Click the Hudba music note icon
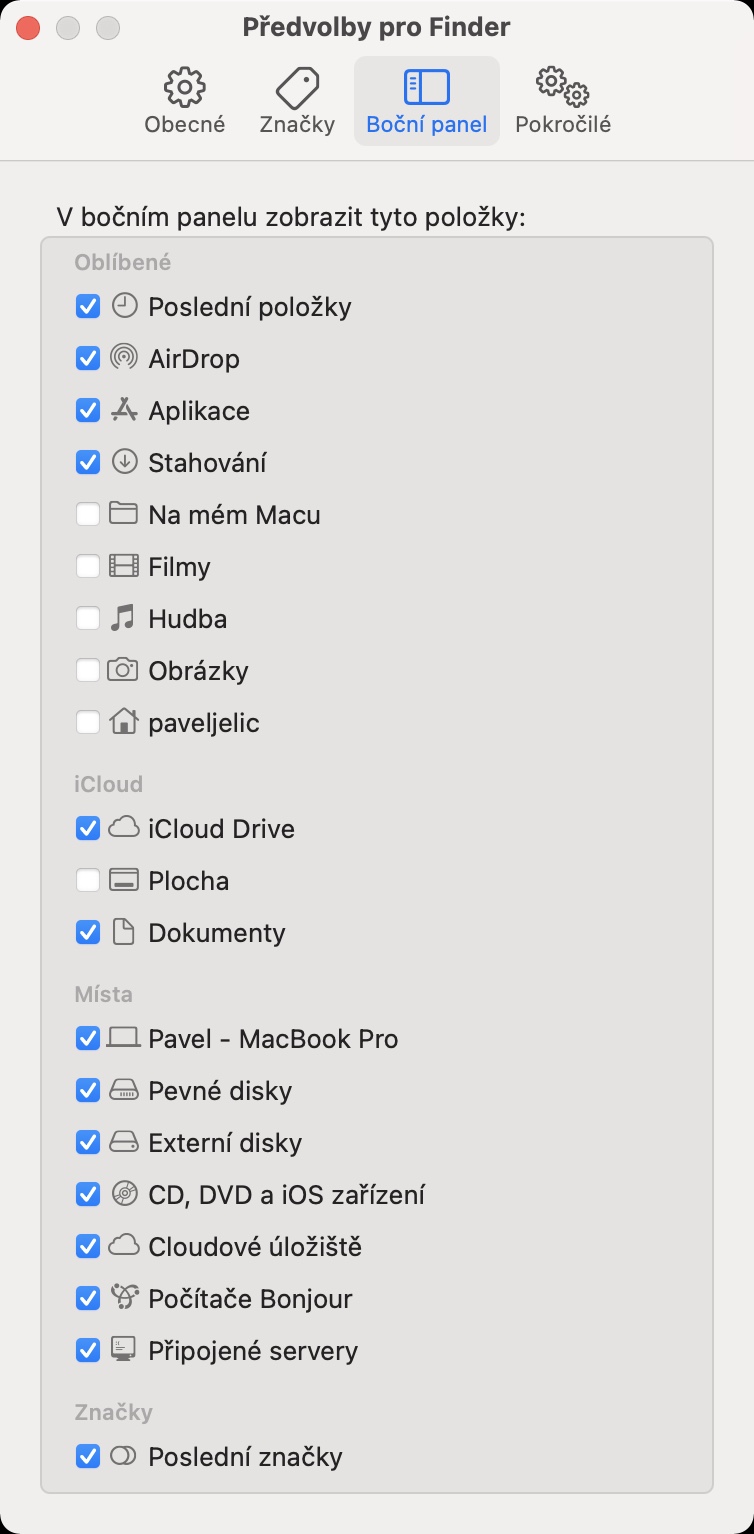 click(123, 618)
